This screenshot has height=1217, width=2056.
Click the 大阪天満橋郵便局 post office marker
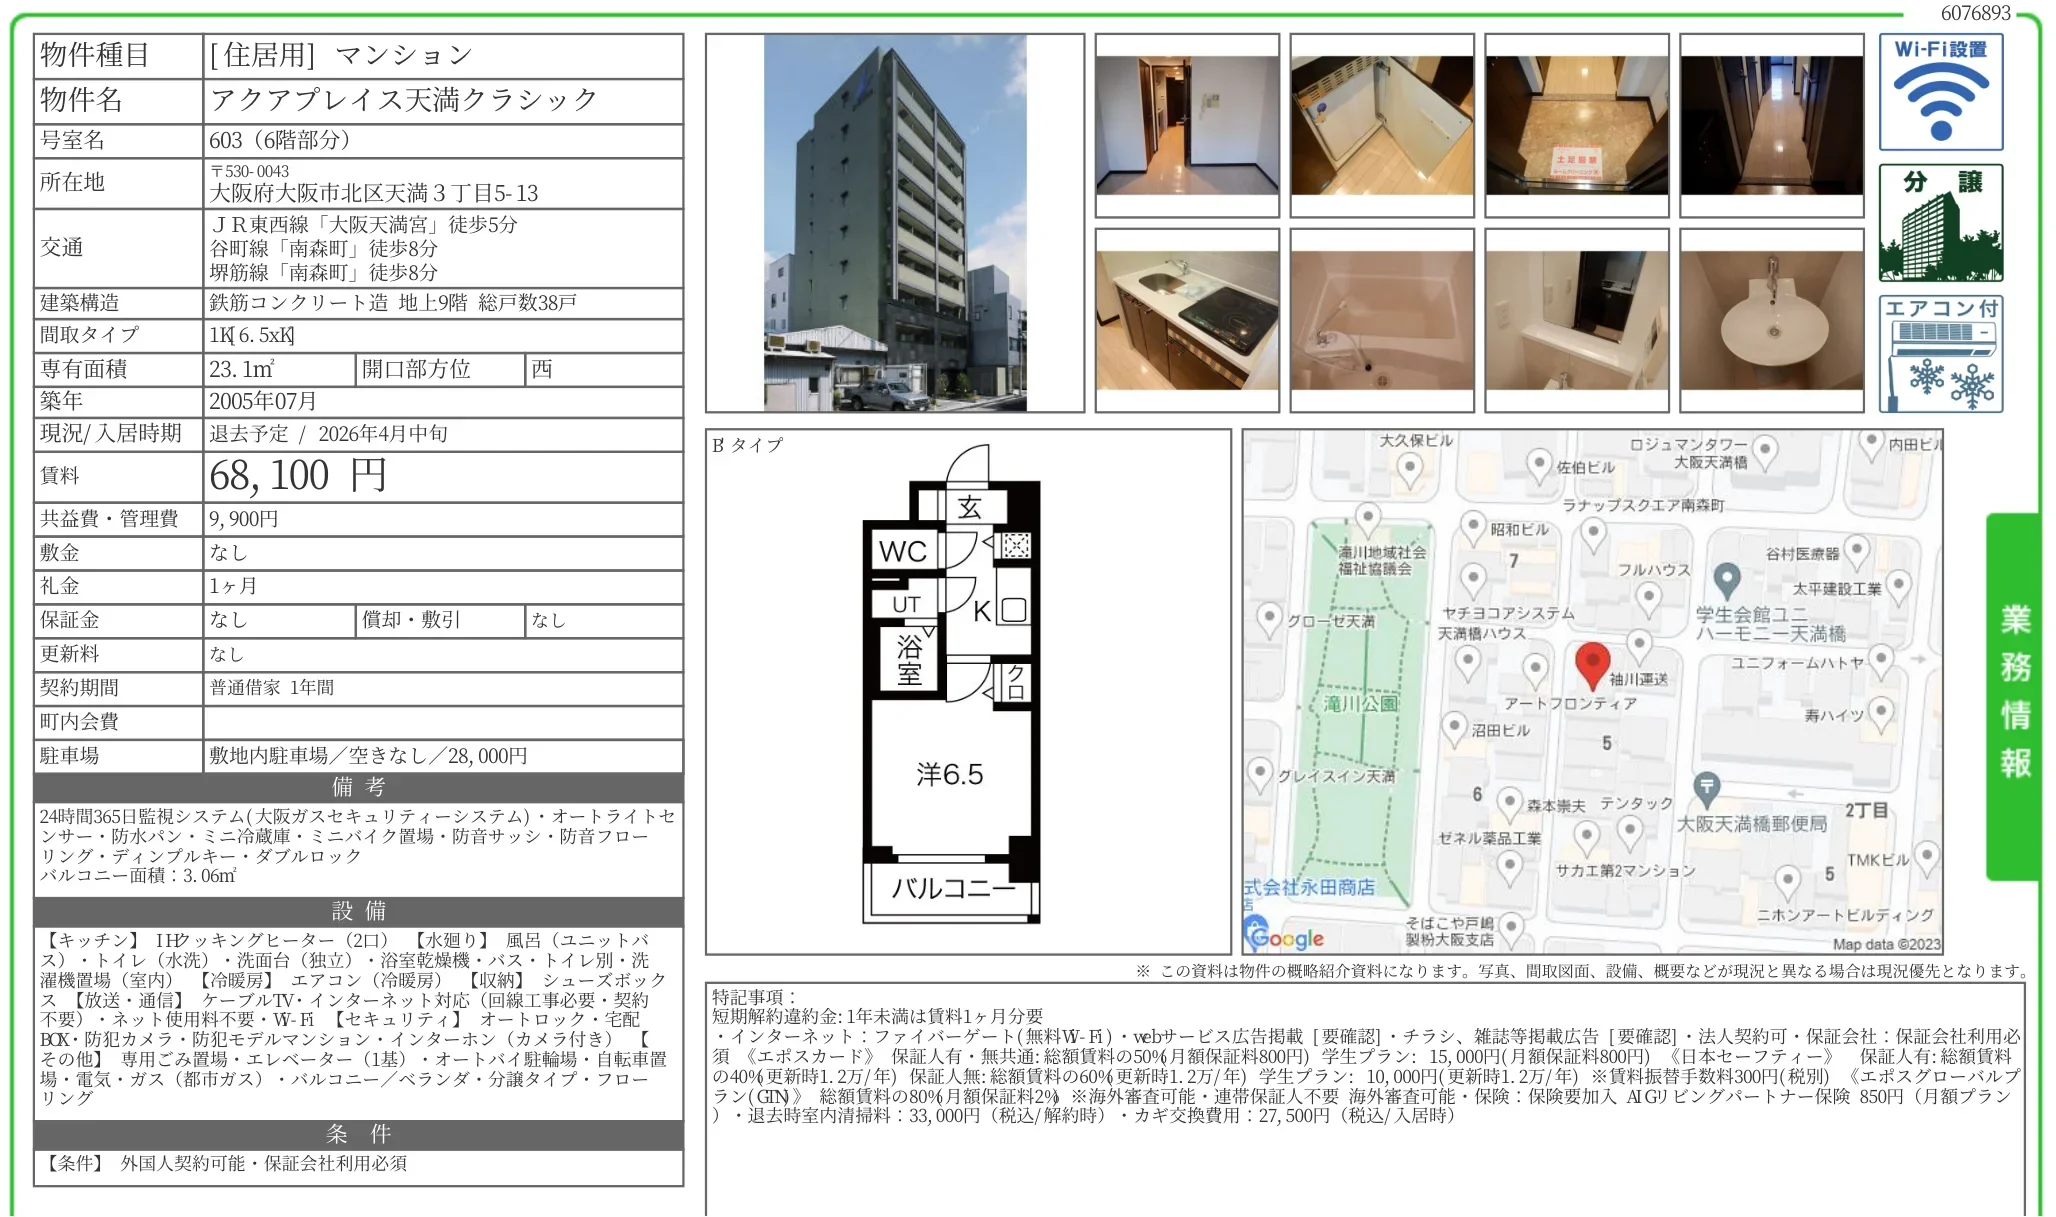[1707, 789]
